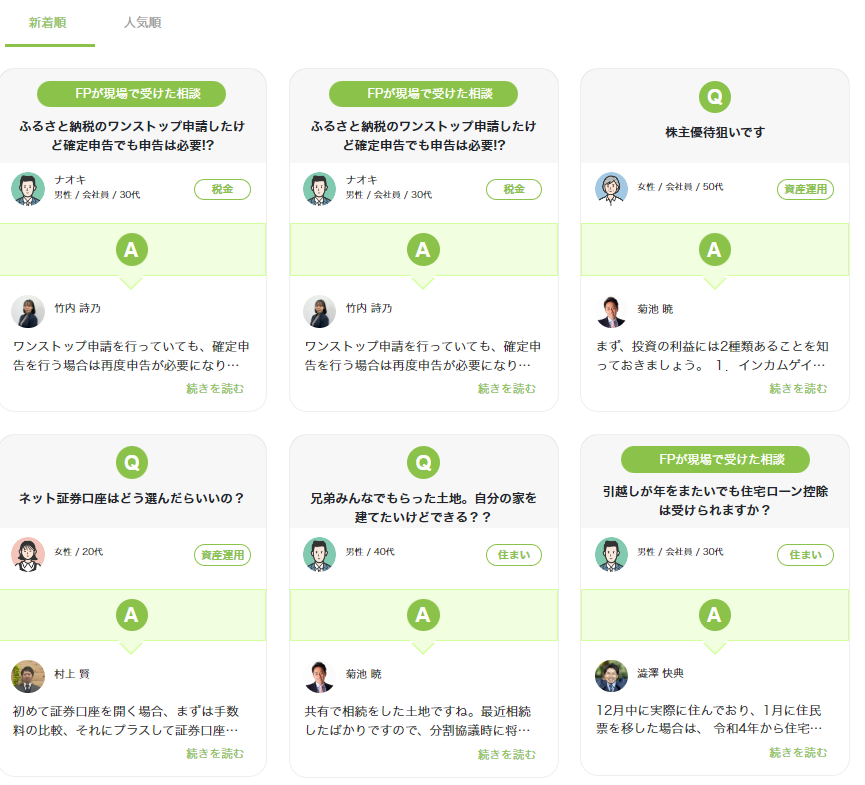Click the Q icon above ネット証券口座 question
The height and width of the screenshot is (785, 865).
coord(131,462)
